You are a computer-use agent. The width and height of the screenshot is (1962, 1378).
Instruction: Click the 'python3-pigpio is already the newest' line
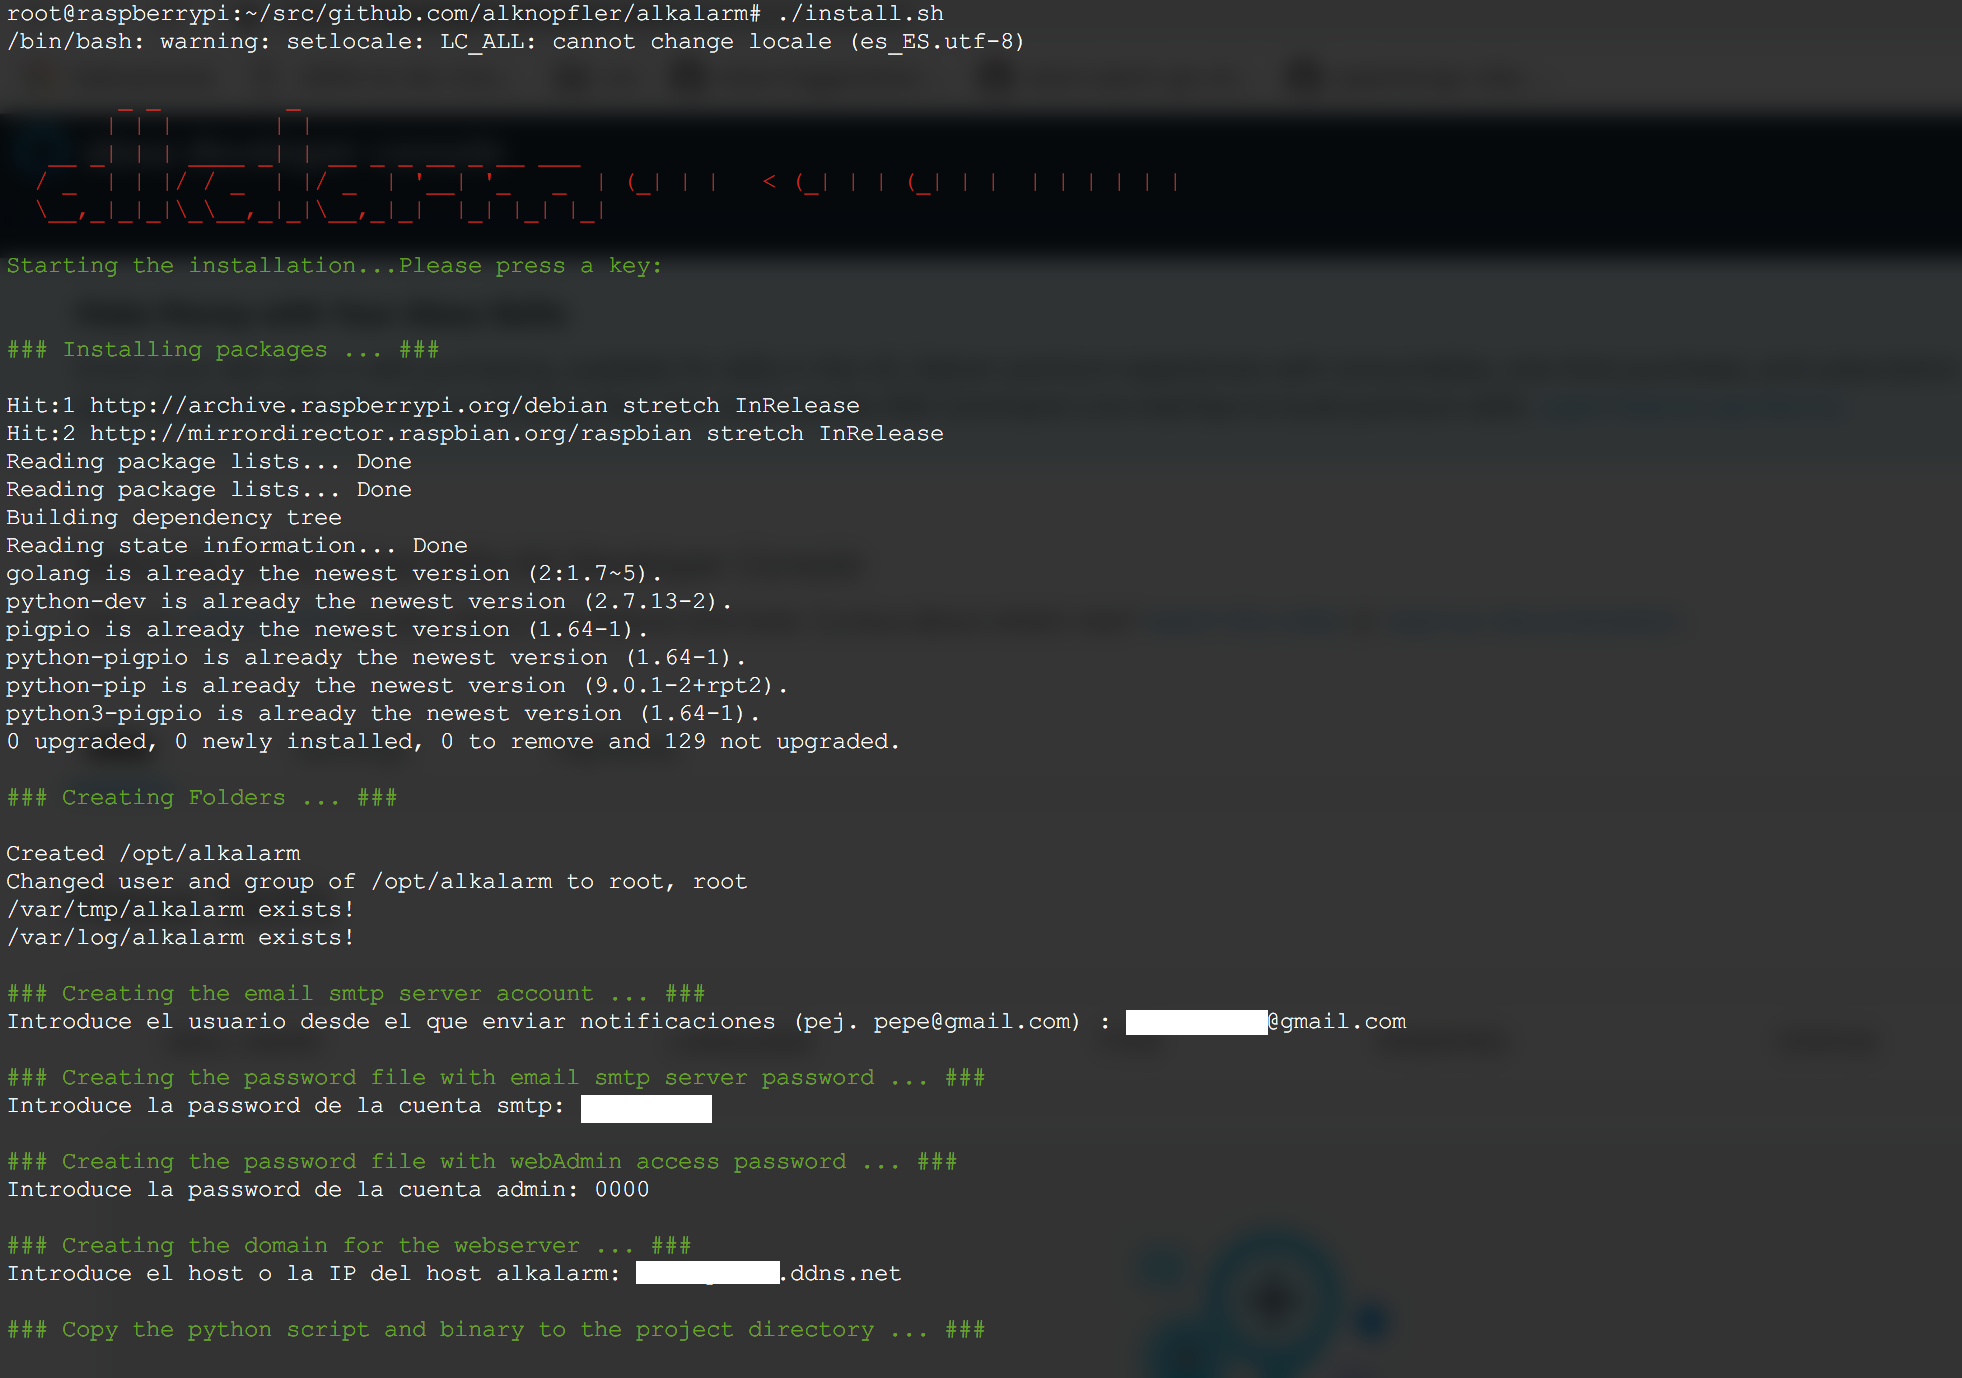[x=383, y=714]
